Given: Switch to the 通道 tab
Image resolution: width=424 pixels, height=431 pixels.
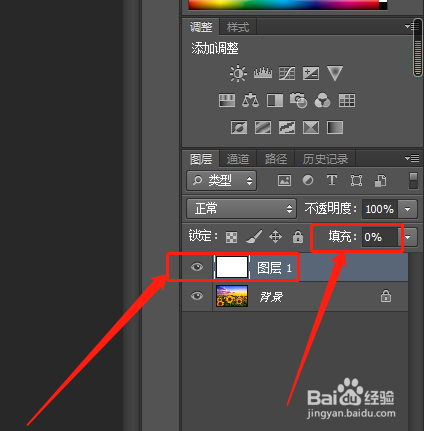Looking at the screenshot, I should tap(238, 159).
